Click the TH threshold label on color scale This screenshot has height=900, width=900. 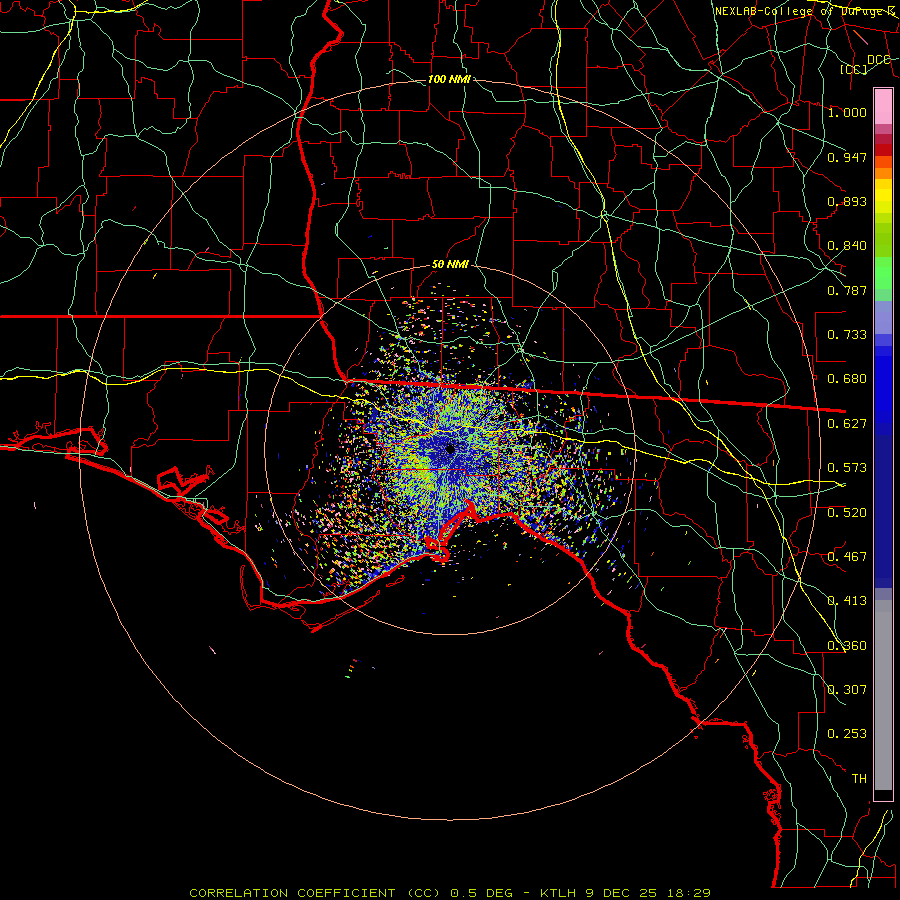(x=859, y=779)
